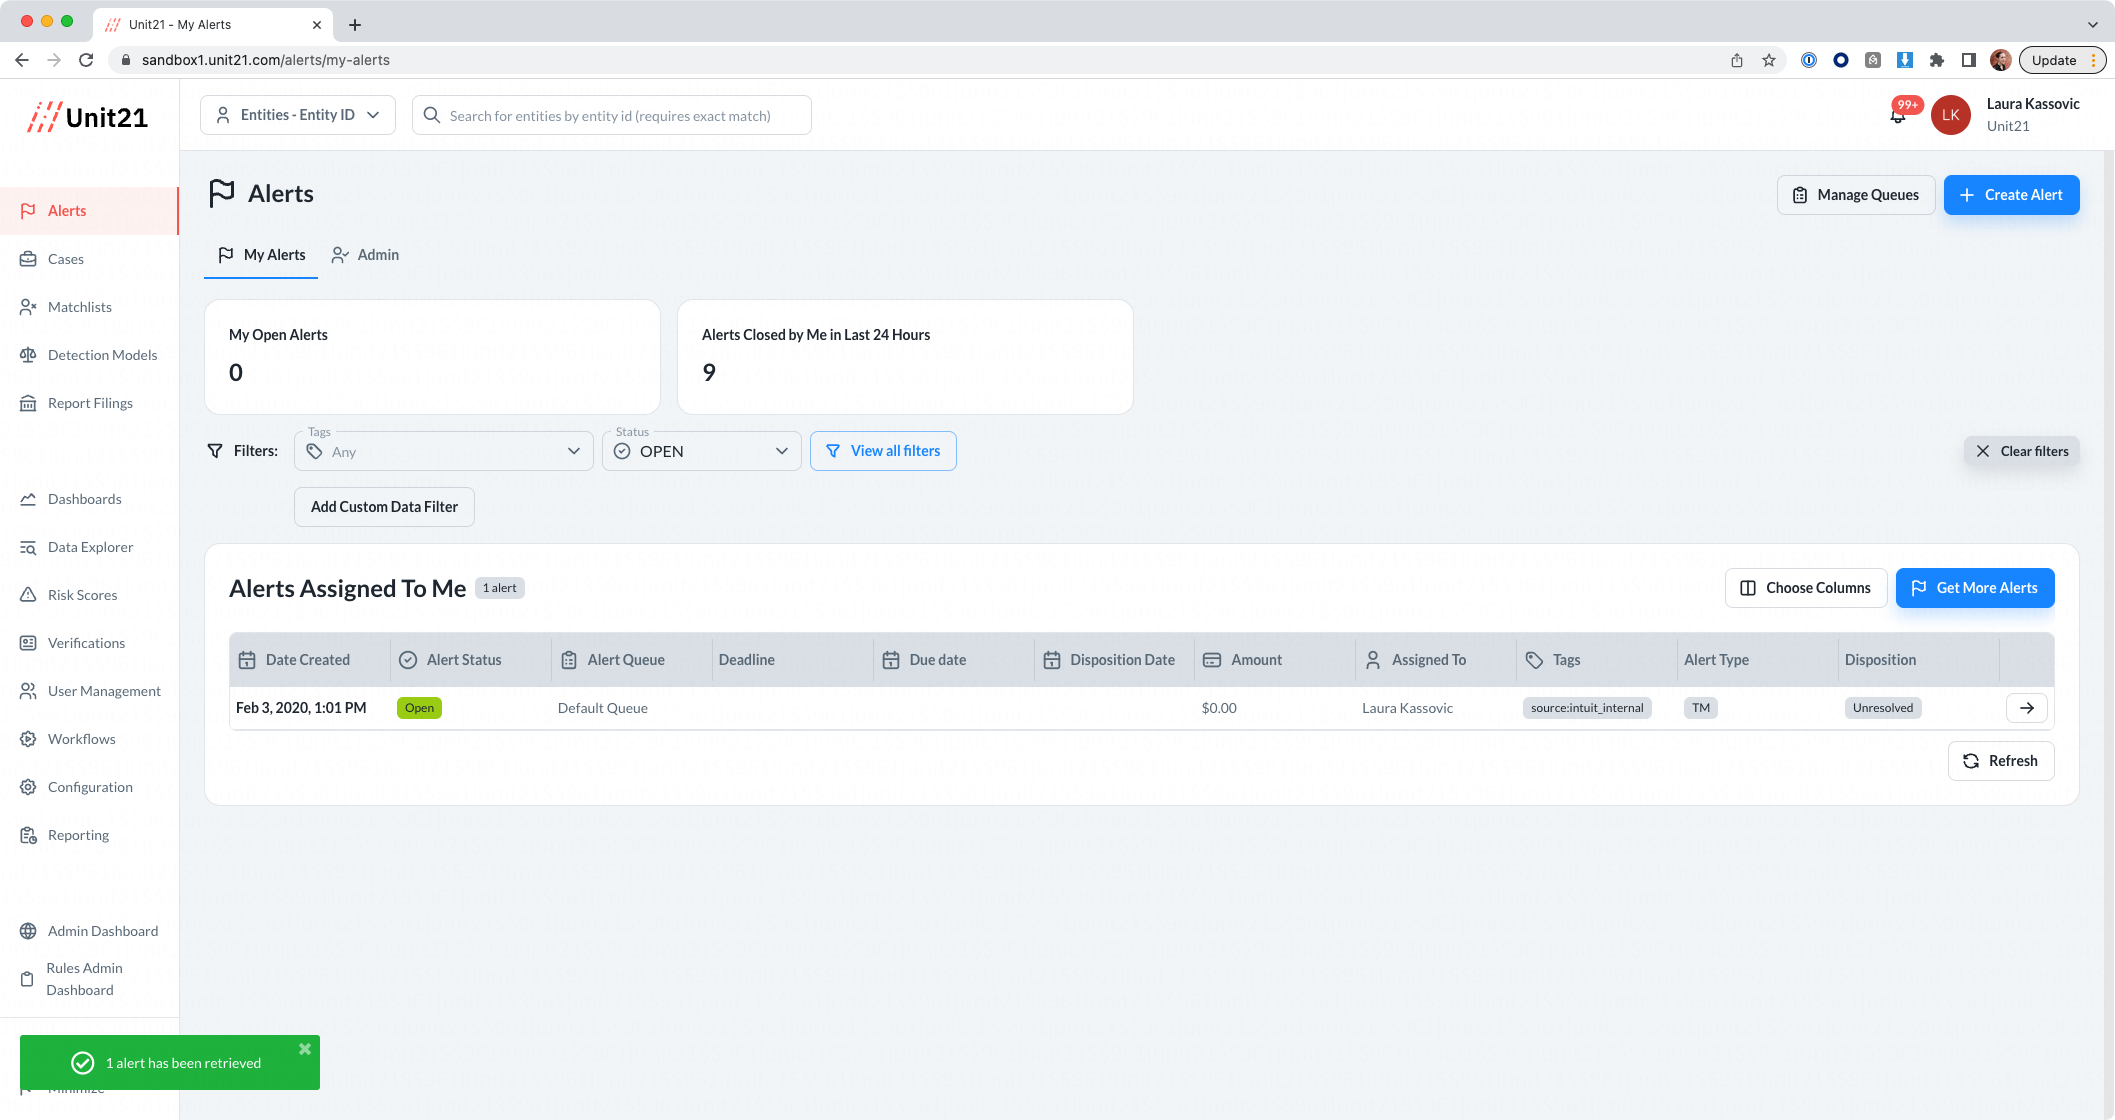Click Clear filters
2115x1120 pixels.
(x=2021, y=451)
